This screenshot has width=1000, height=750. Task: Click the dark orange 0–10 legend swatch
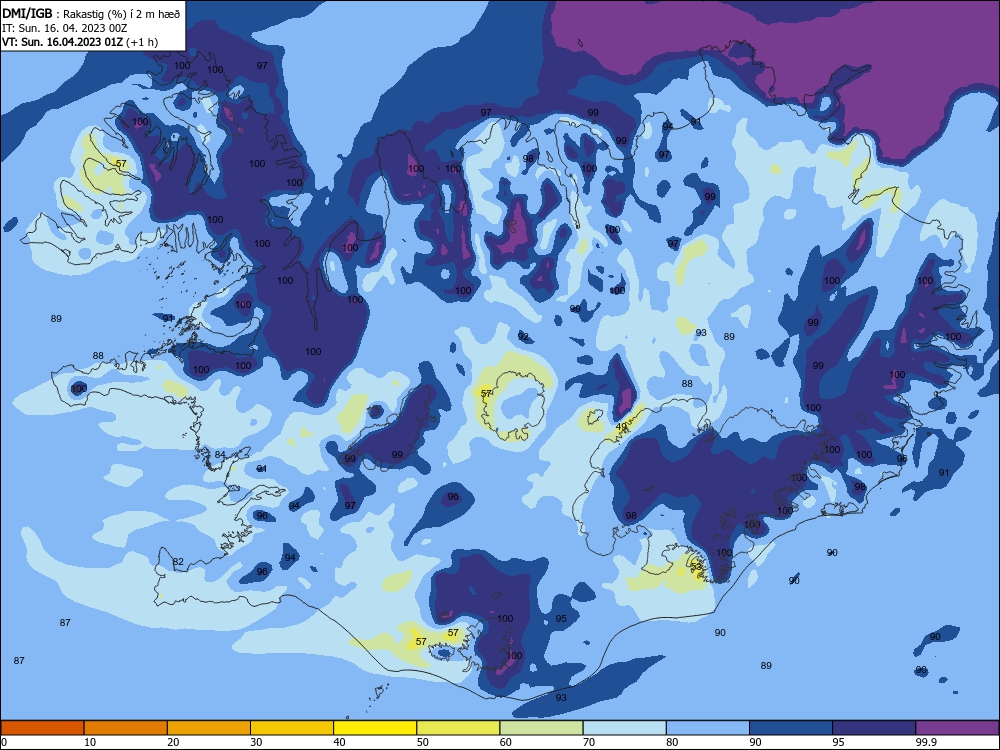pos(43,728)
